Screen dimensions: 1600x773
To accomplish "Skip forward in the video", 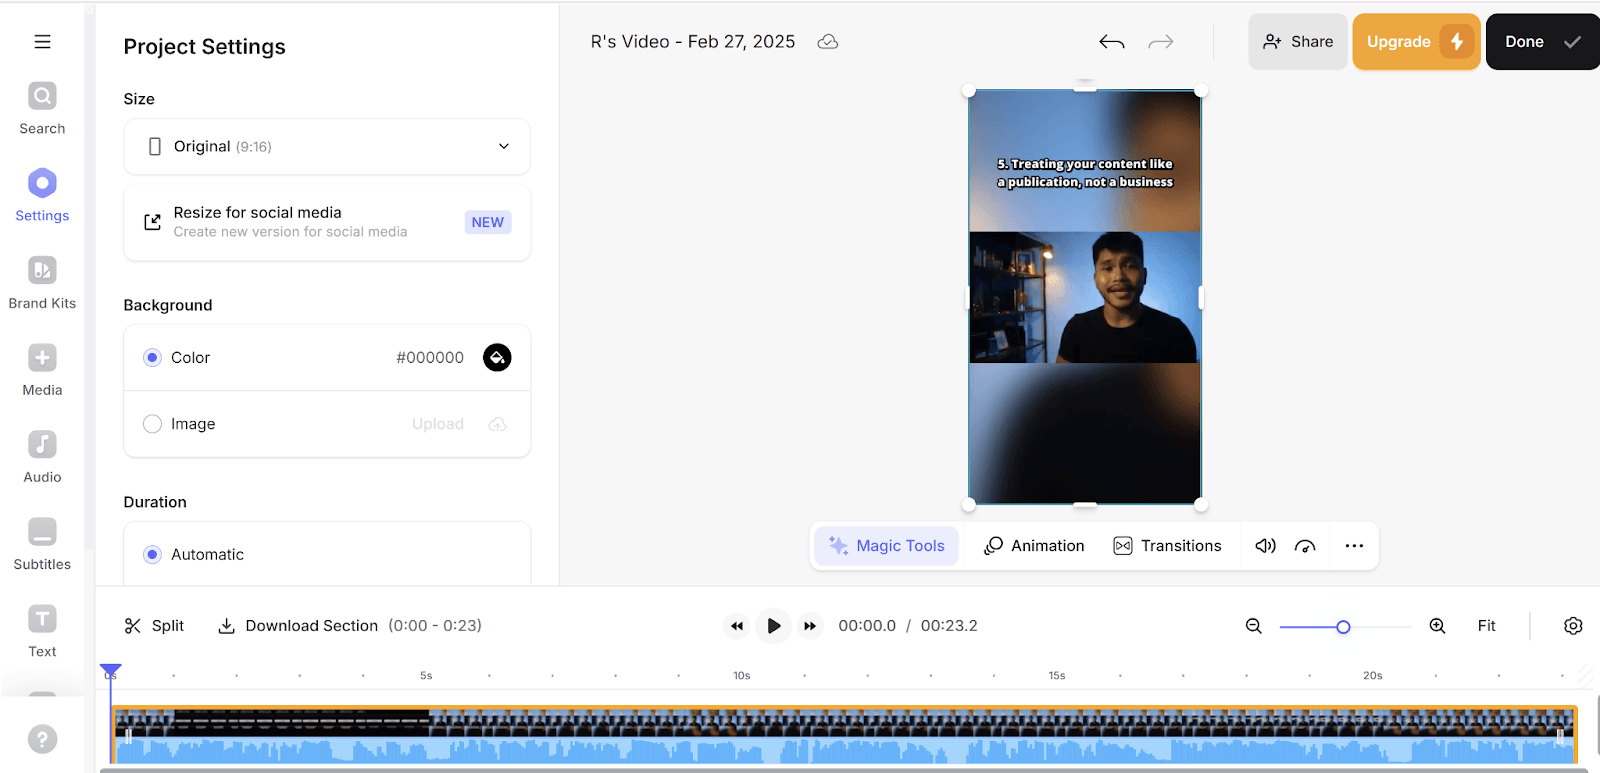I will tap(810, 626).
